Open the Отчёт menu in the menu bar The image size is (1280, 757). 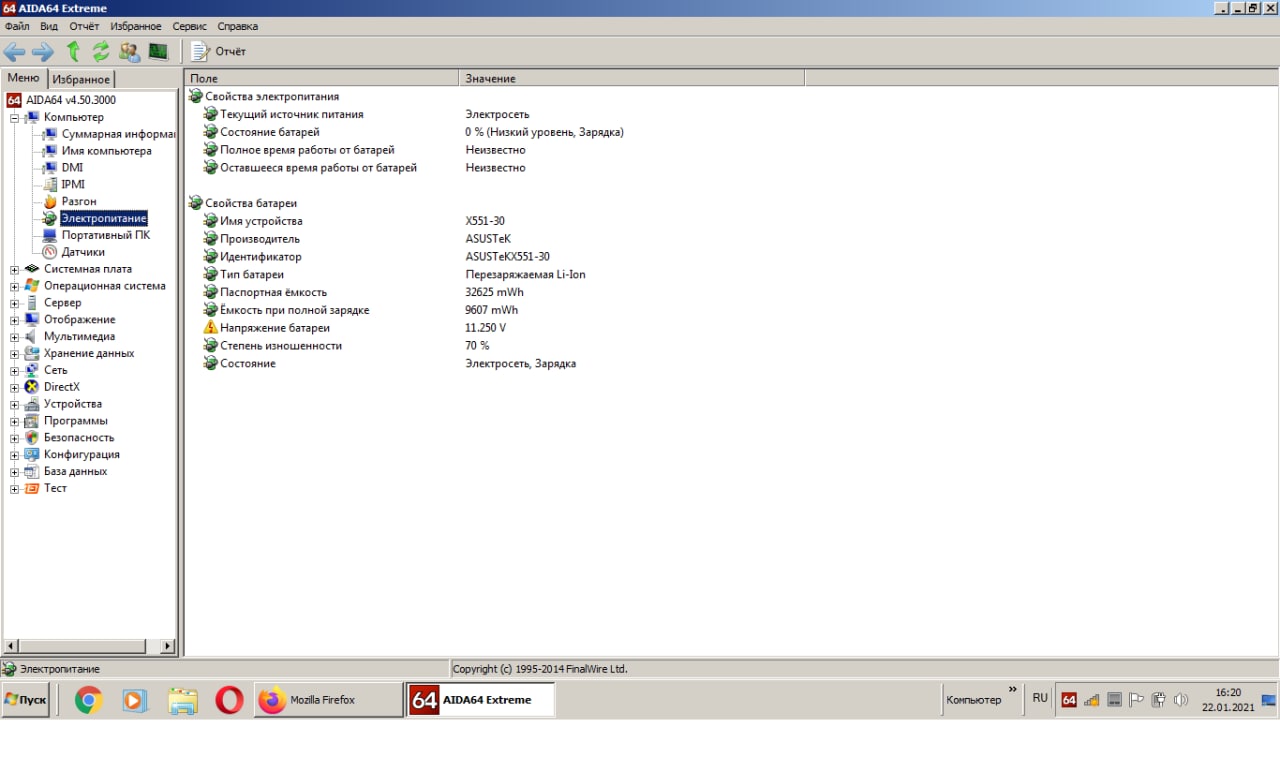coord(84,26)
